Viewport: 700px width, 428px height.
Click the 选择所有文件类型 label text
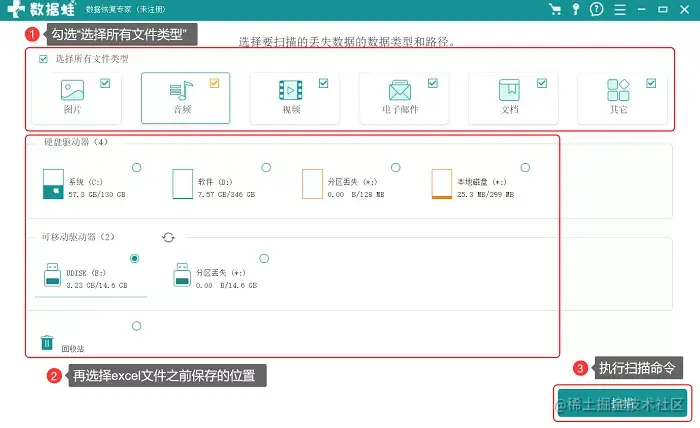[x=92, y=59]
